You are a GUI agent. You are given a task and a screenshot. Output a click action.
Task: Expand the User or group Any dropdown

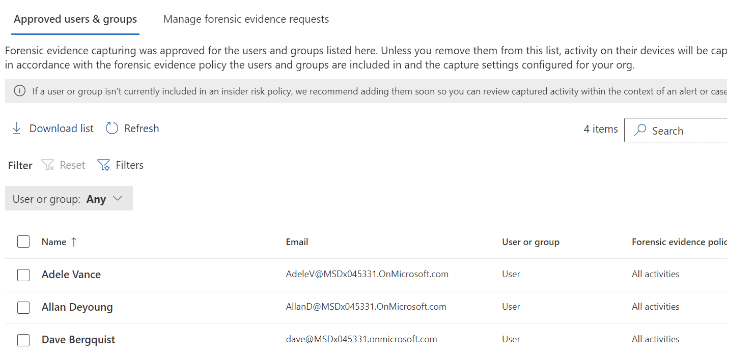point(69,199)
